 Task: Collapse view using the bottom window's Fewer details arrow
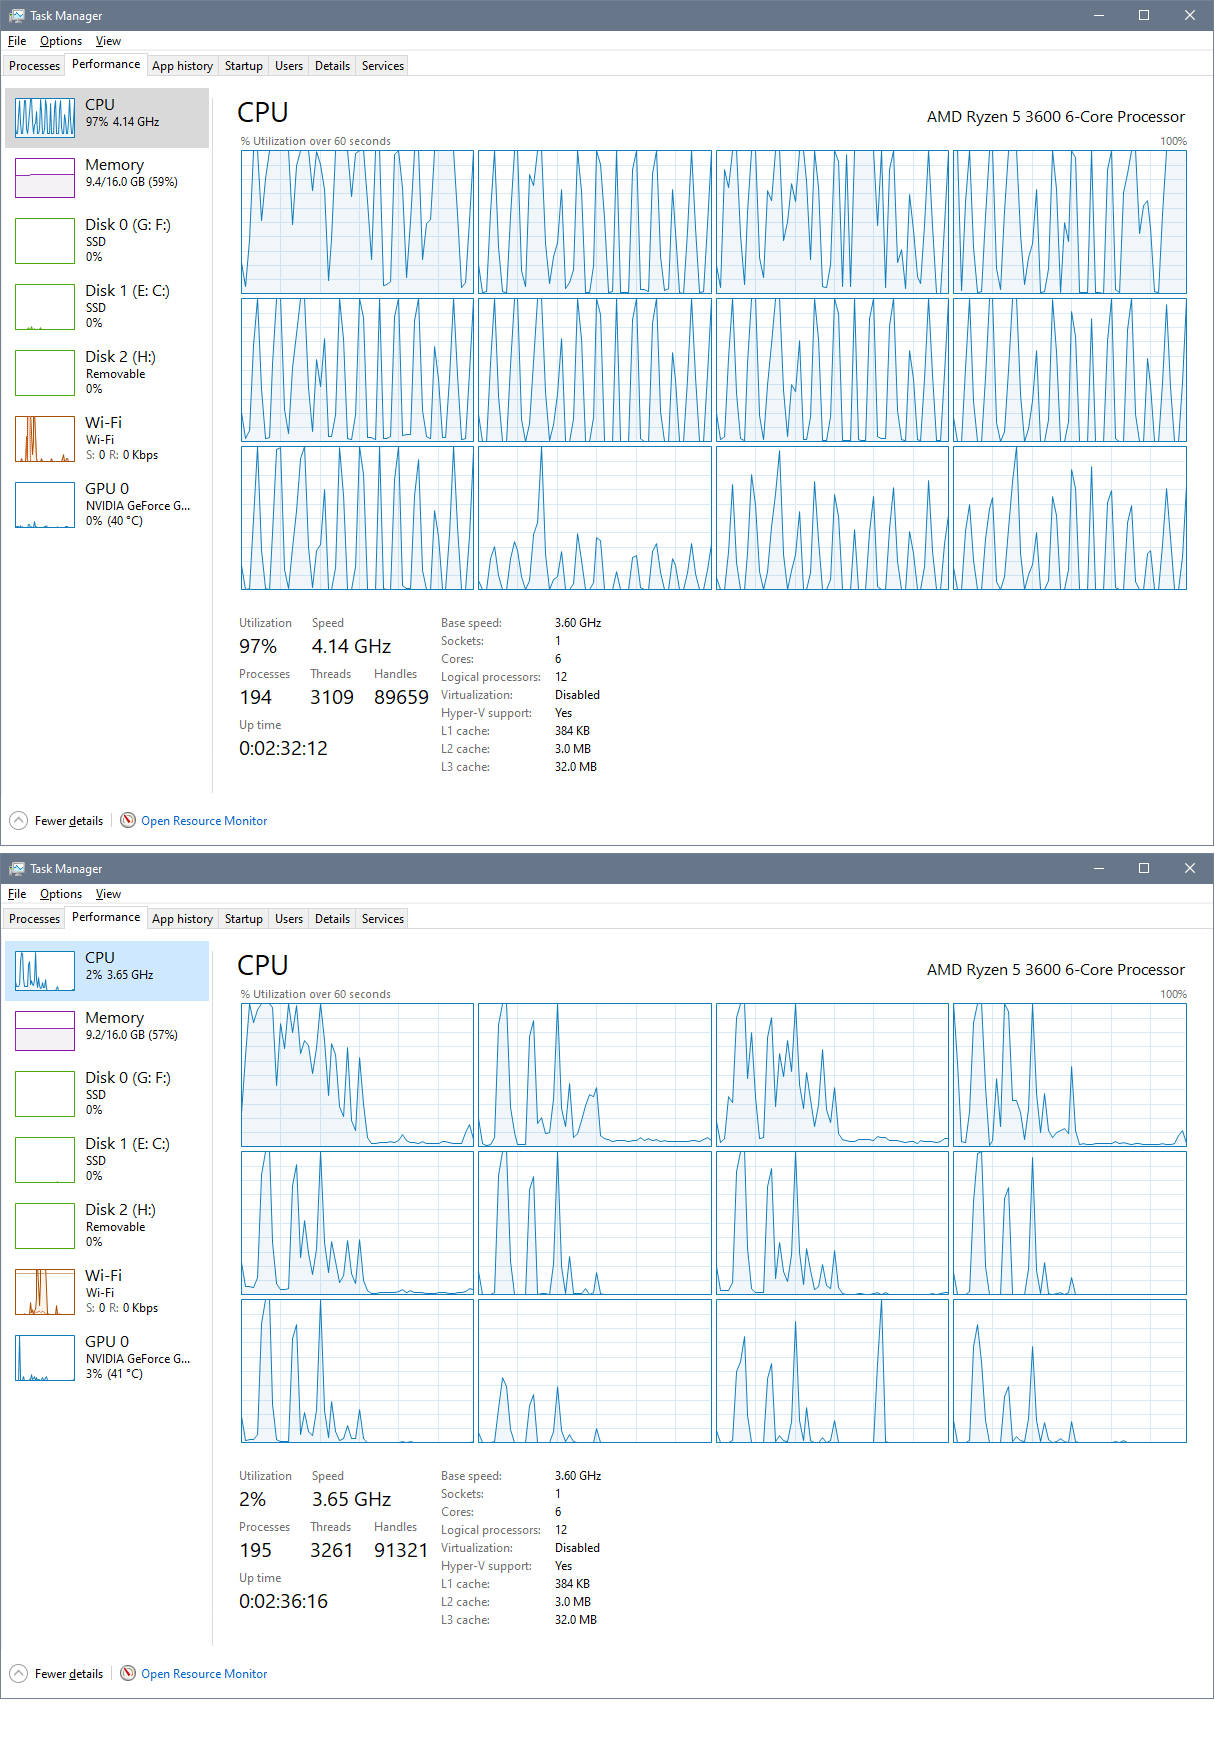[x=19, y=1673]
